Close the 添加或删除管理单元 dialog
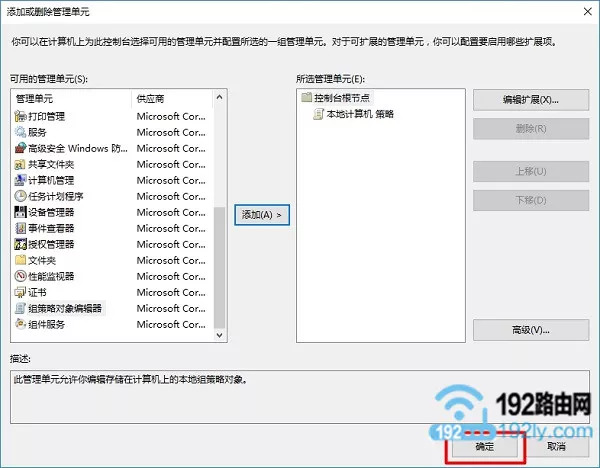Screen dimensions: 600x468 coord(587,11)
